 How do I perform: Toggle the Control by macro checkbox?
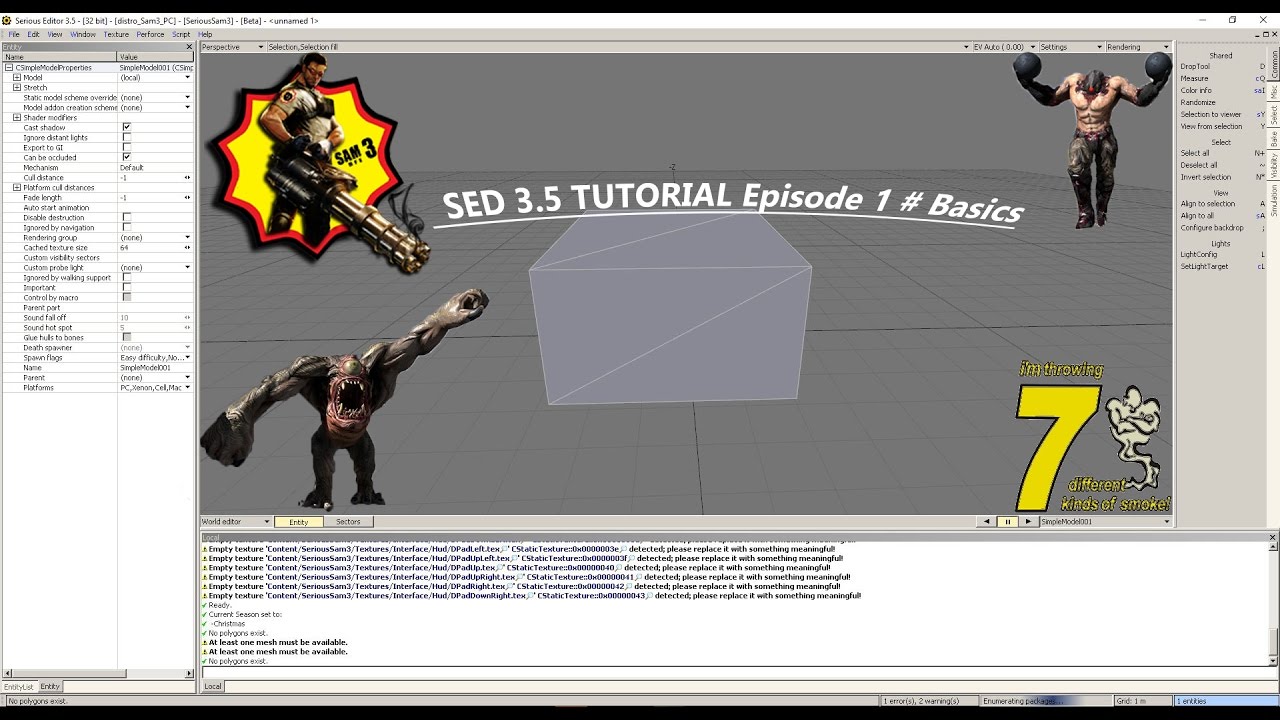127,297
